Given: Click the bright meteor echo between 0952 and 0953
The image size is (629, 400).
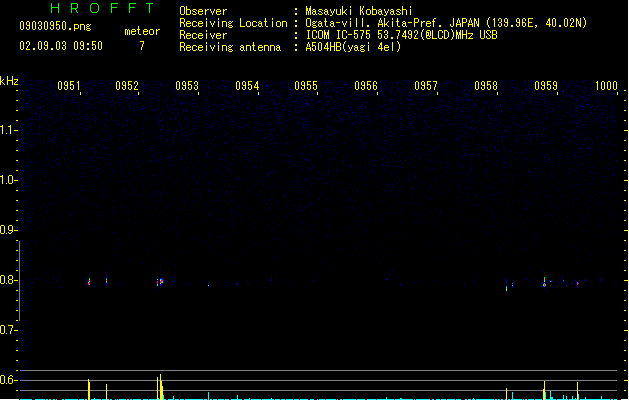Looking at the screenshot, I should (x=160, y=282).
